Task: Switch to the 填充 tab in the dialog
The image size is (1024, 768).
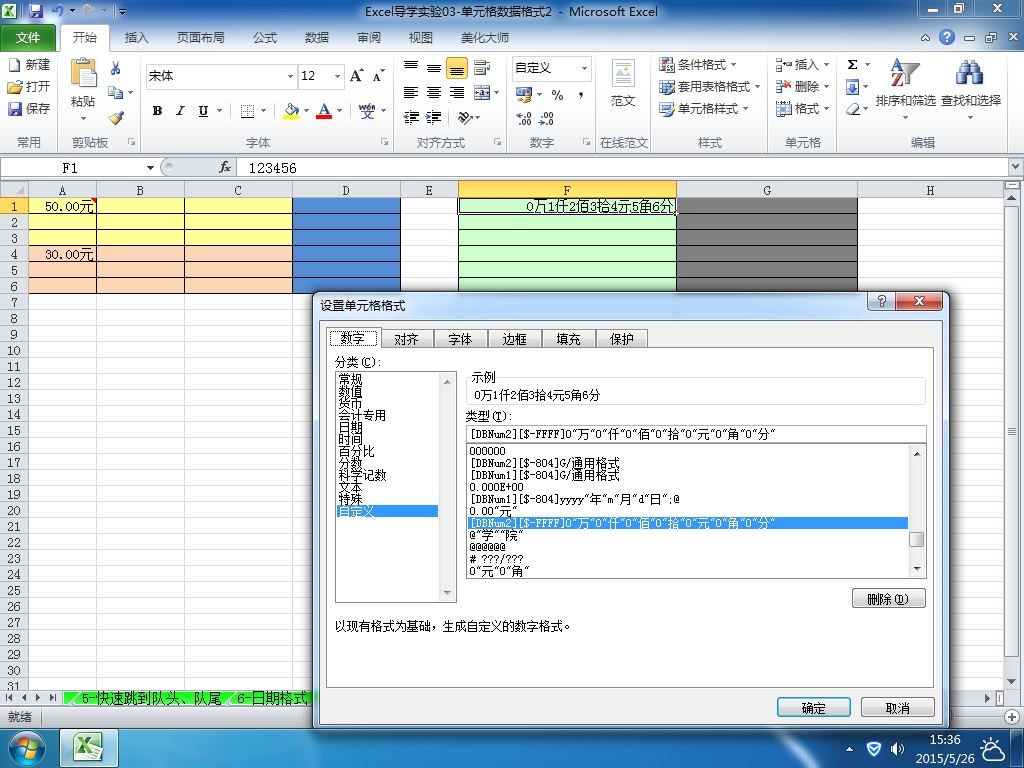Action: pos(568,339)
